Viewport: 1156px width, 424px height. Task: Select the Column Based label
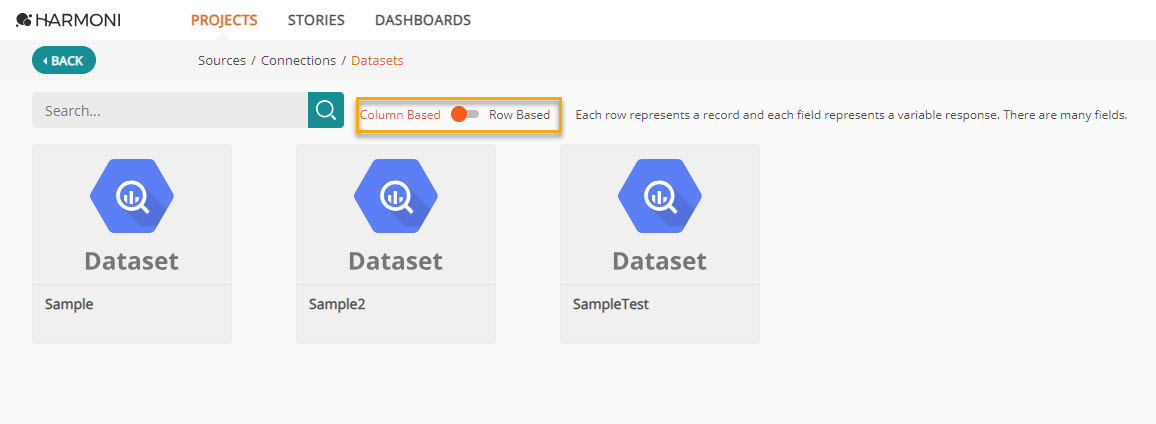point(400,115)
